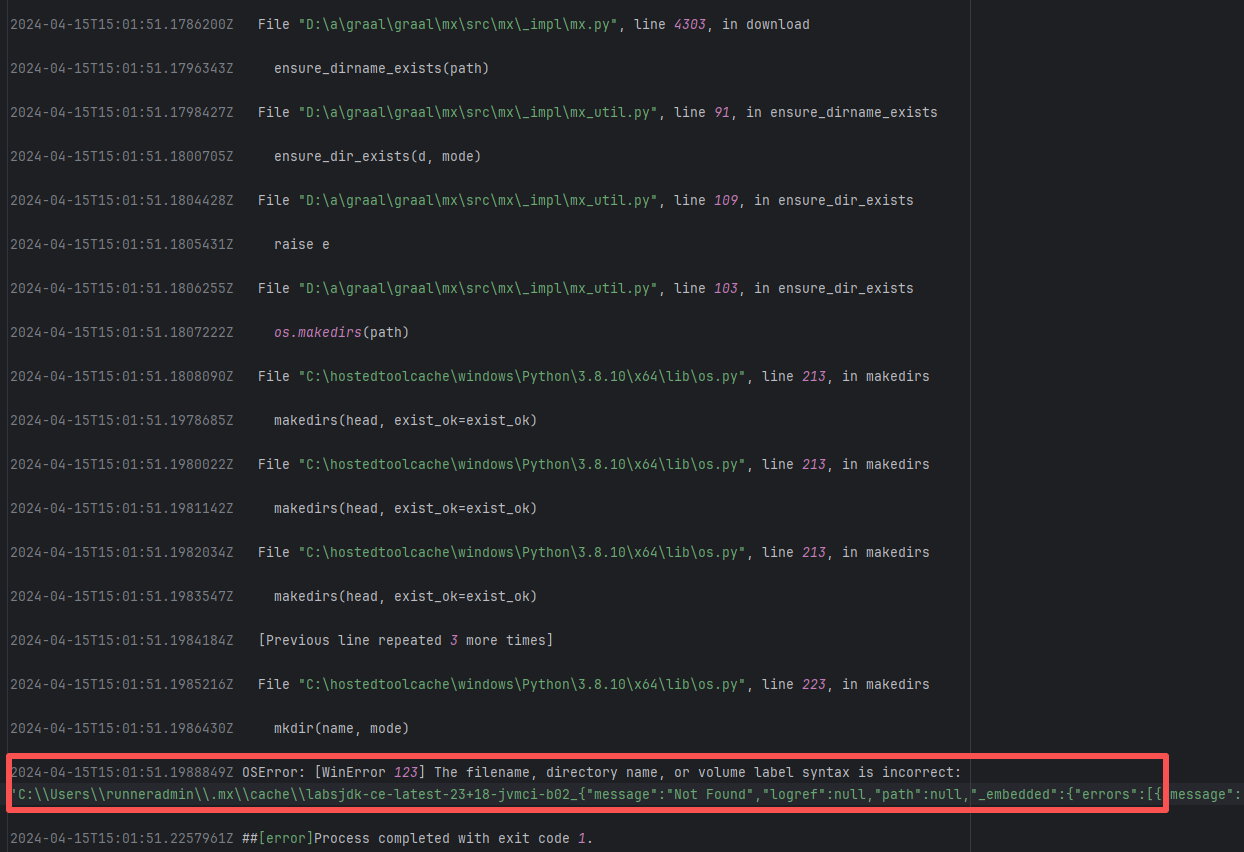This screenshot has height=852, width=1244.
Task: Open the os.py path at line 223
Action: [x=522, y=684]
